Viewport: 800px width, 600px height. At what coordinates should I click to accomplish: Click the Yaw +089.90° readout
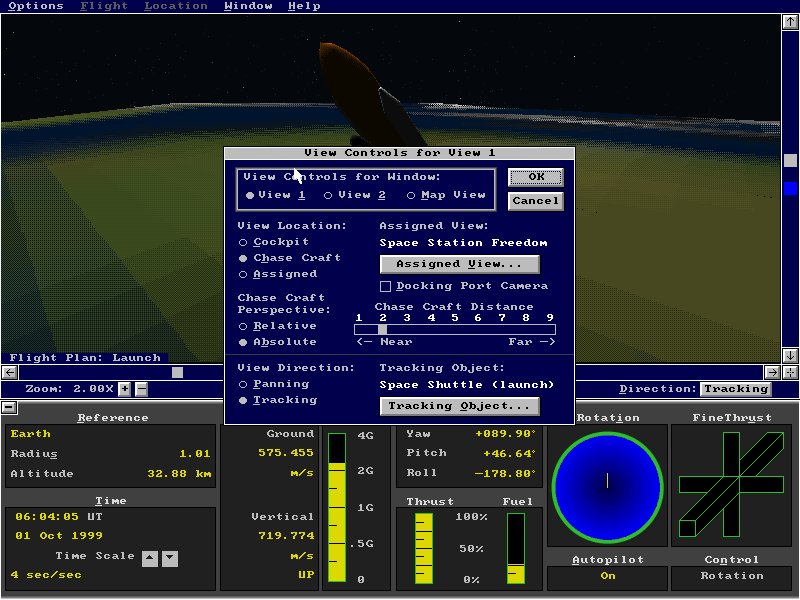point(505,434)
